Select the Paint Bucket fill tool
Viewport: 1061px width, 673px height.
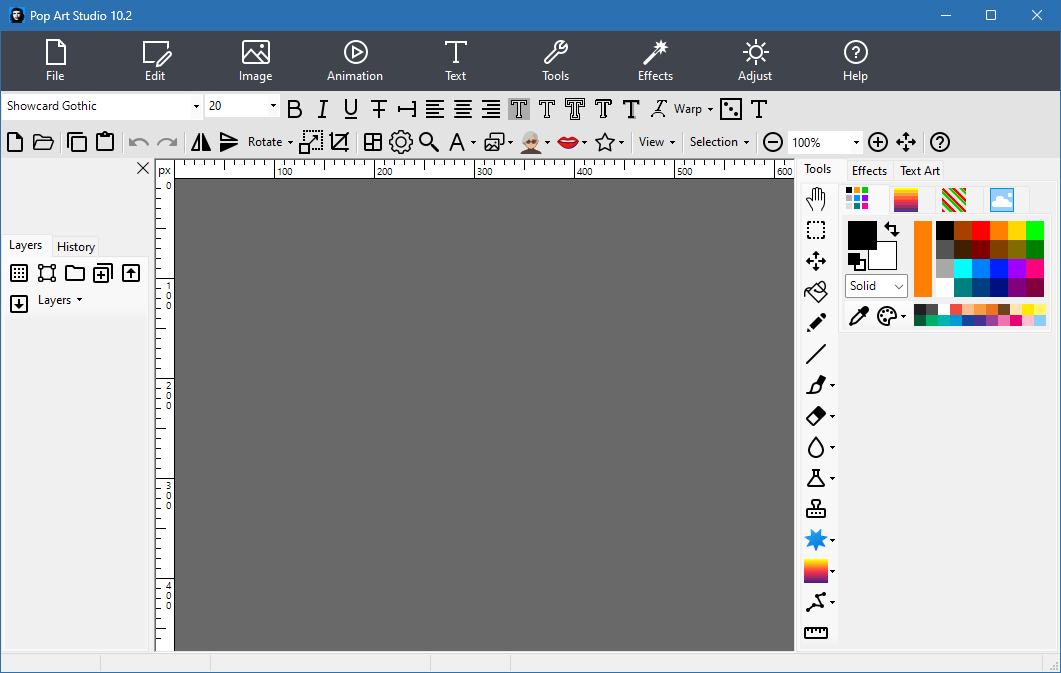(816, 292)
